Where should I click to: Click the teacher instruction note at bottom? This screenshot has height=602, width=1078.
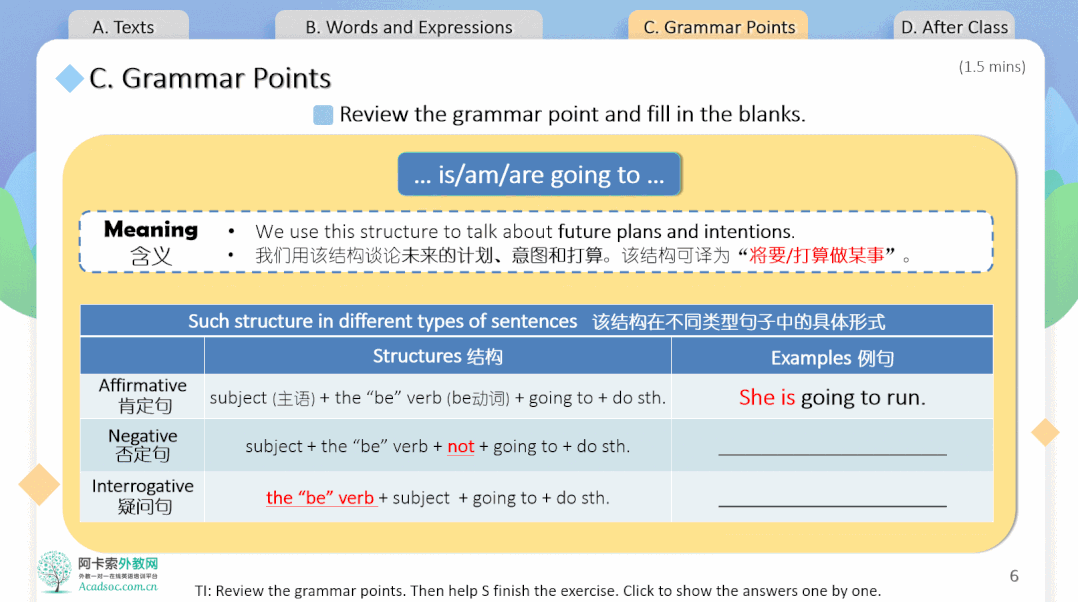pos(538,591)
